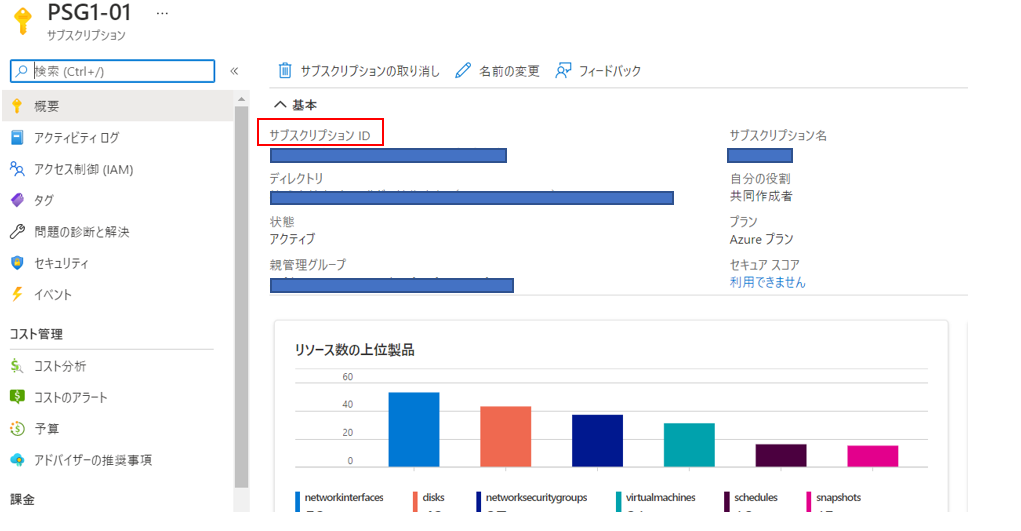This screenshot has height=531, width=1021.
Task: Click the trash icon for サブスクリプションの取り消し
Action: [x=285, y=70]
